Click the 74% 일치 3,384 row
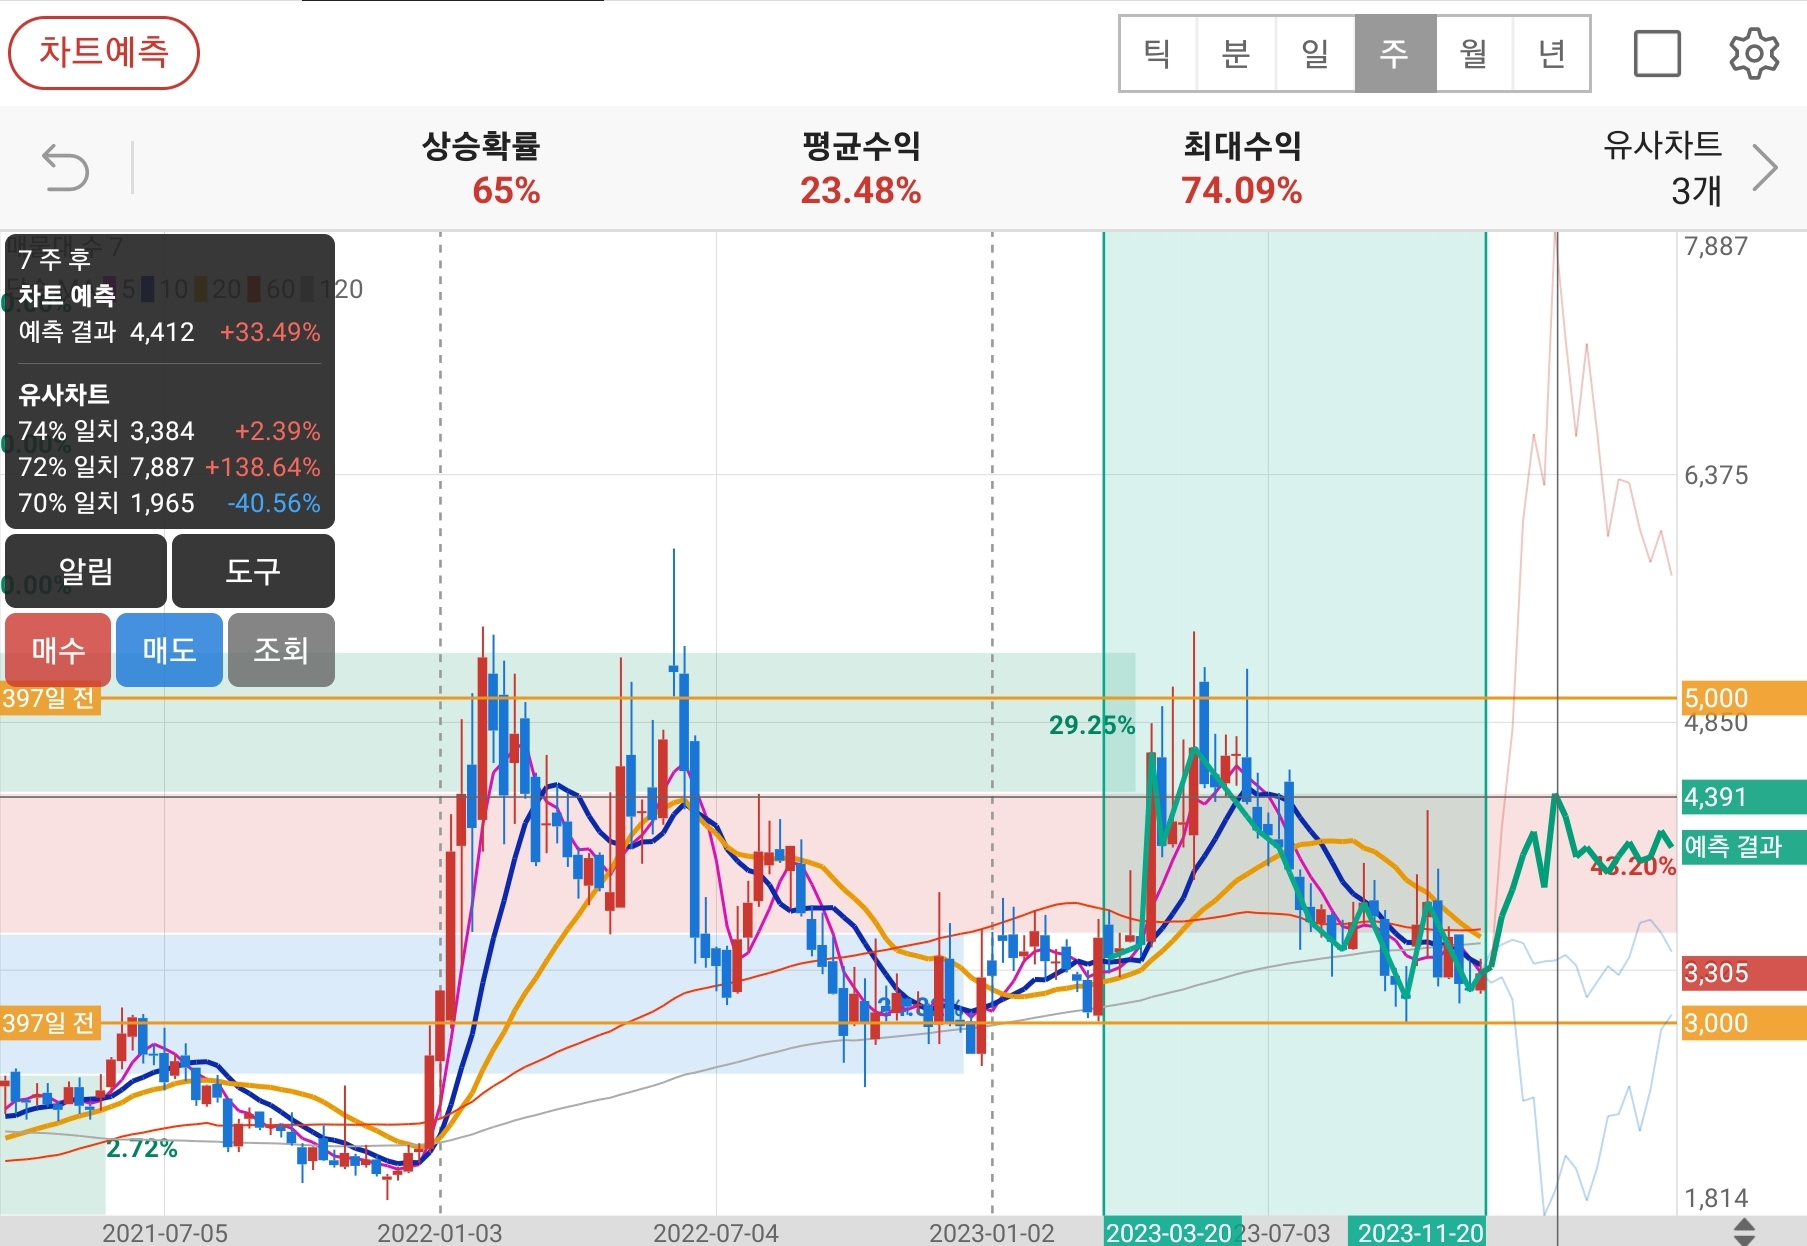This screenshot has width=1807, height=1246. (169, 431)
